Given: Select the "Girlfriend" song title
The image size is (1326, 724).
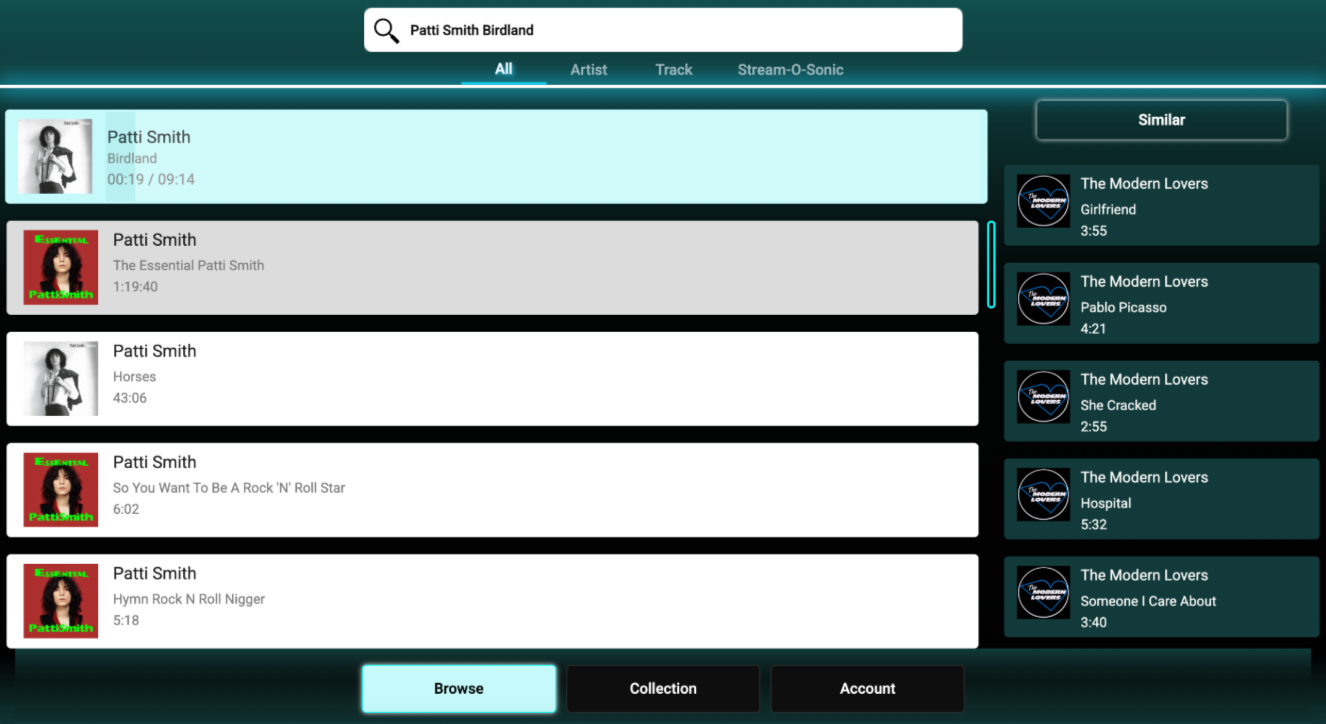Looking at the screenshot, I should tap(1108, 210).
